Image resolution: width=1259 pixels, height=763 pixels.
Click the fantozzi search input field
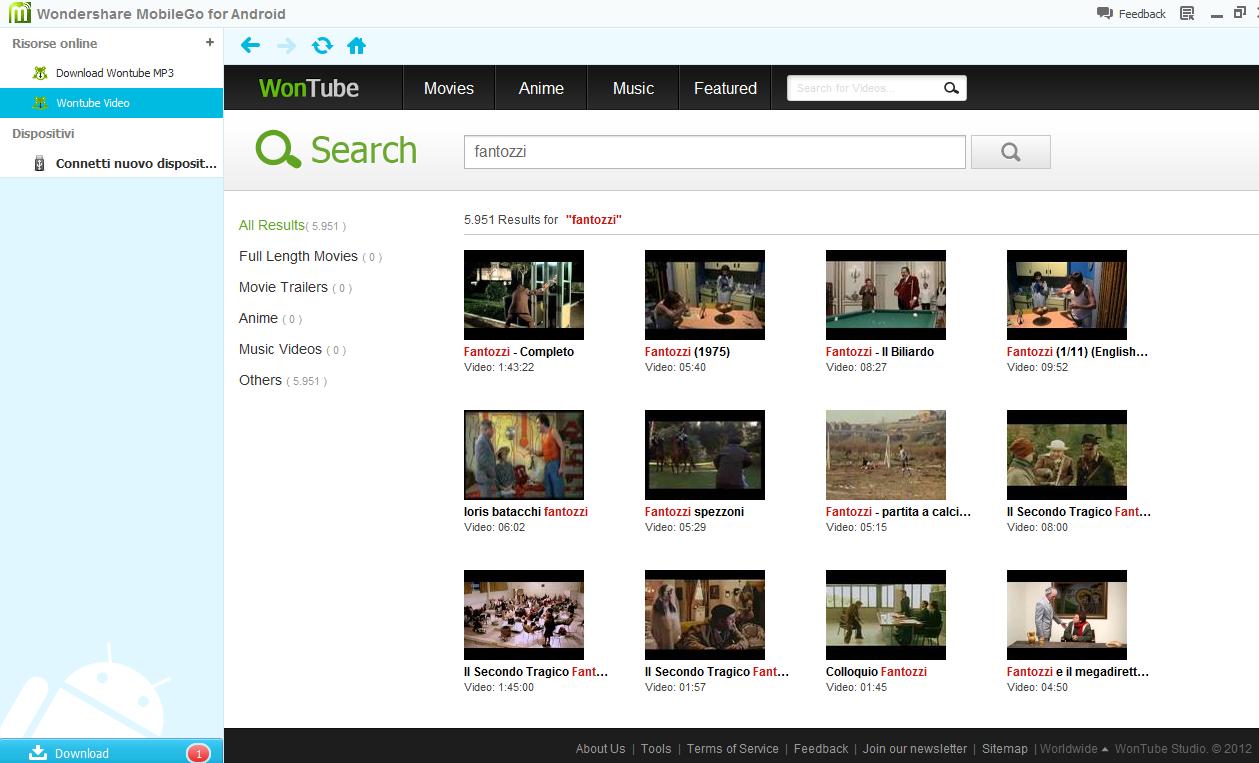point(714,152)
